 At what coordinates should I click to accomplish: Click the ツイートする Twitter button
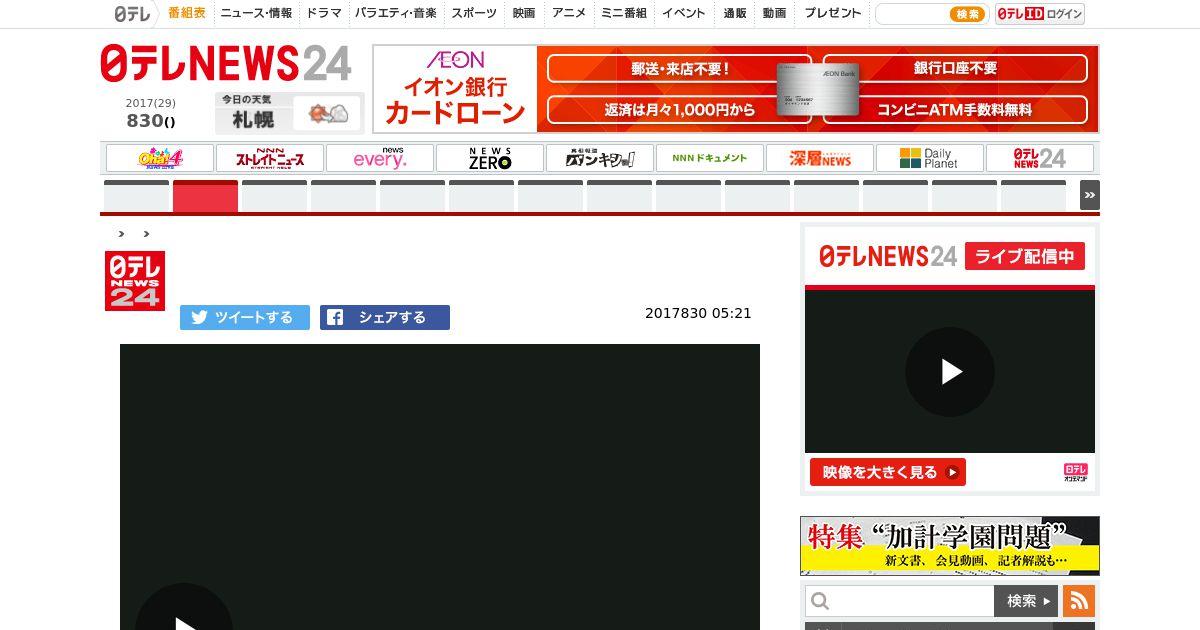(245, 317)
